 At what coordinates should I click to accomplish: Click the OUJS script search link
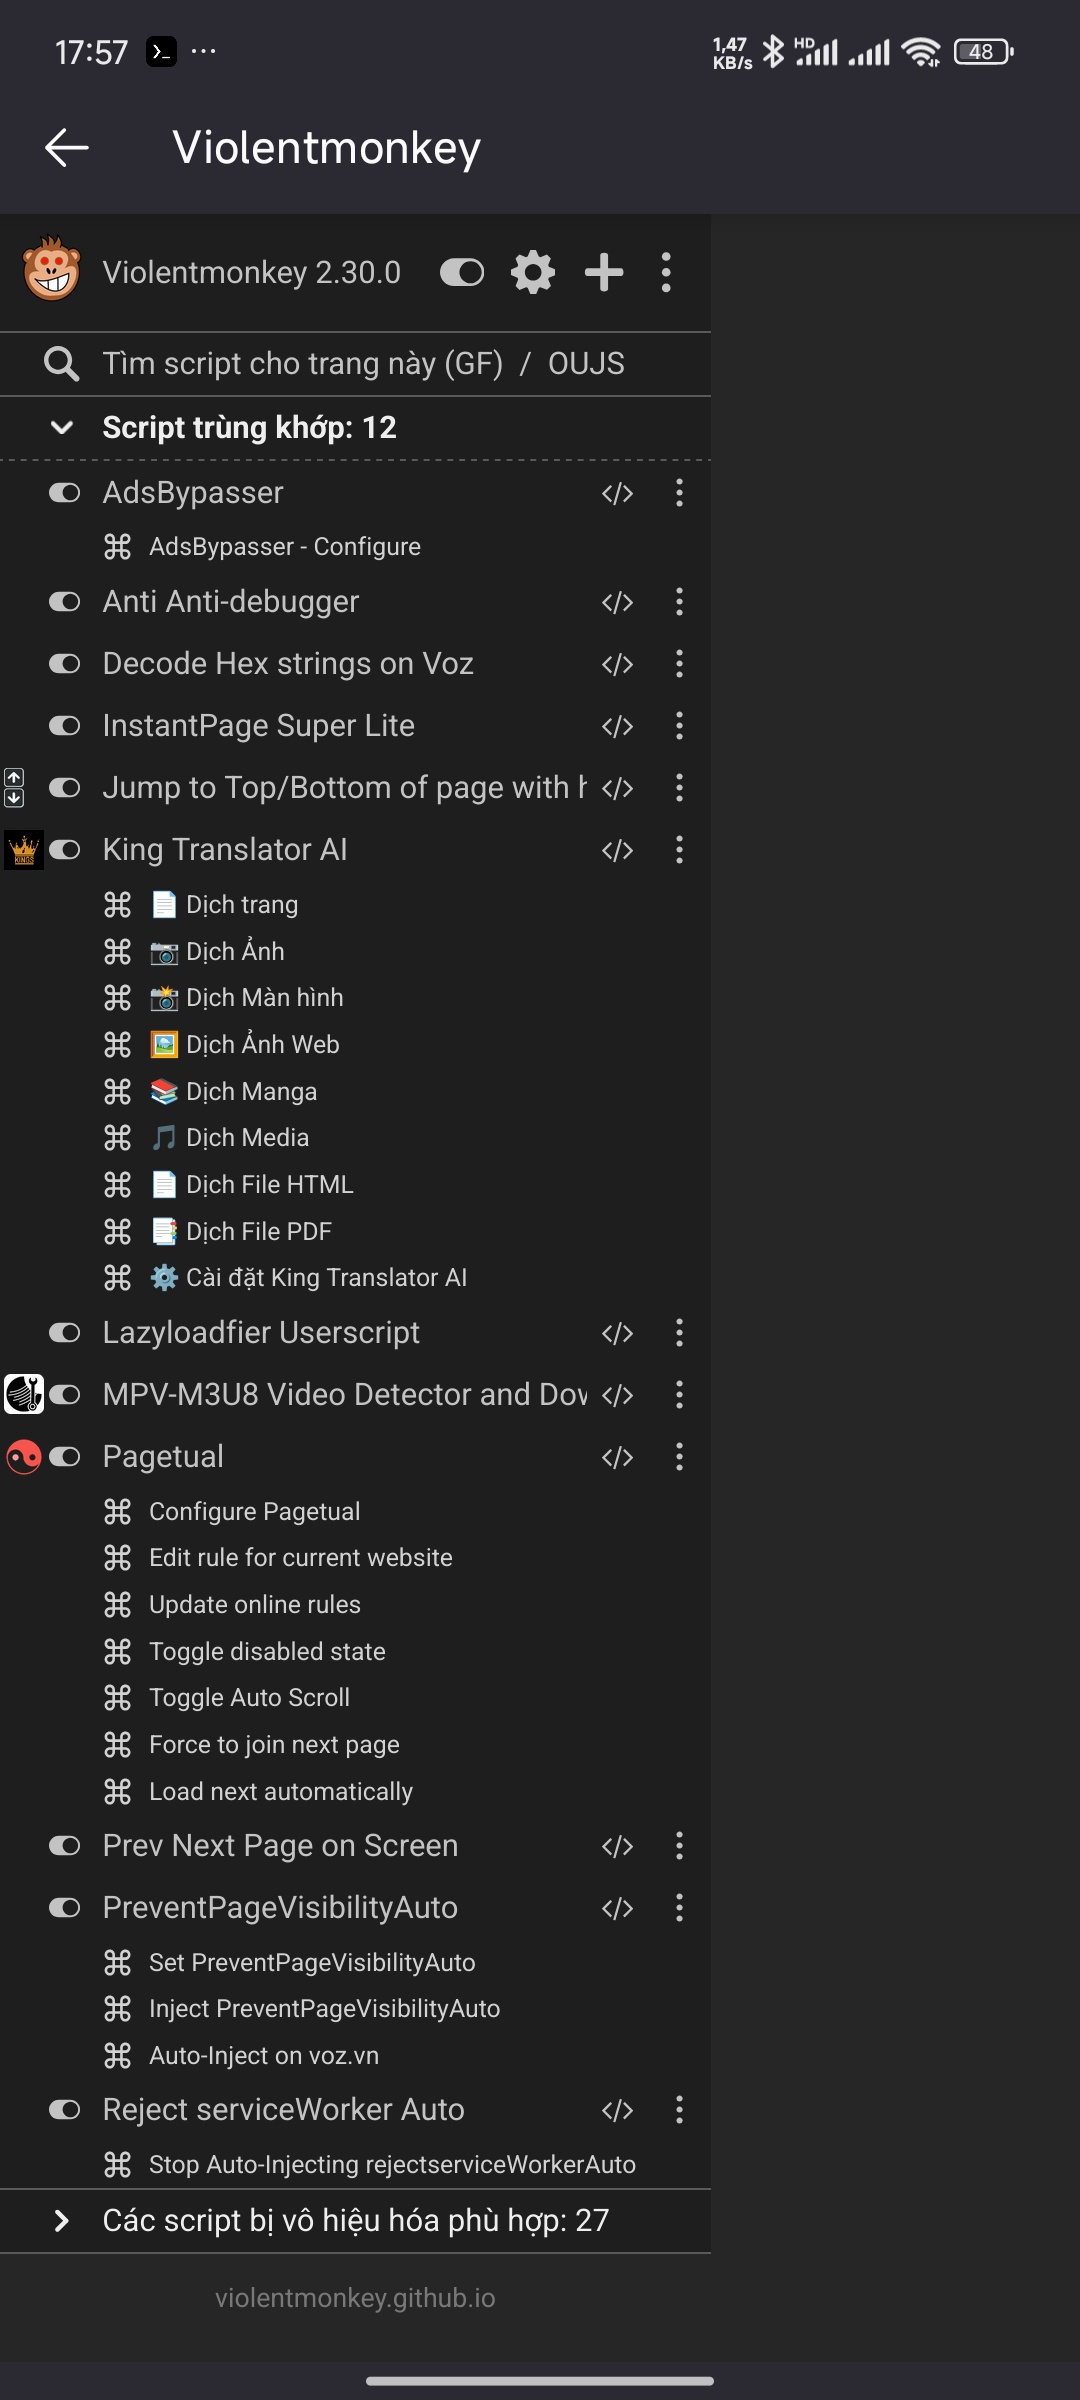586,364
